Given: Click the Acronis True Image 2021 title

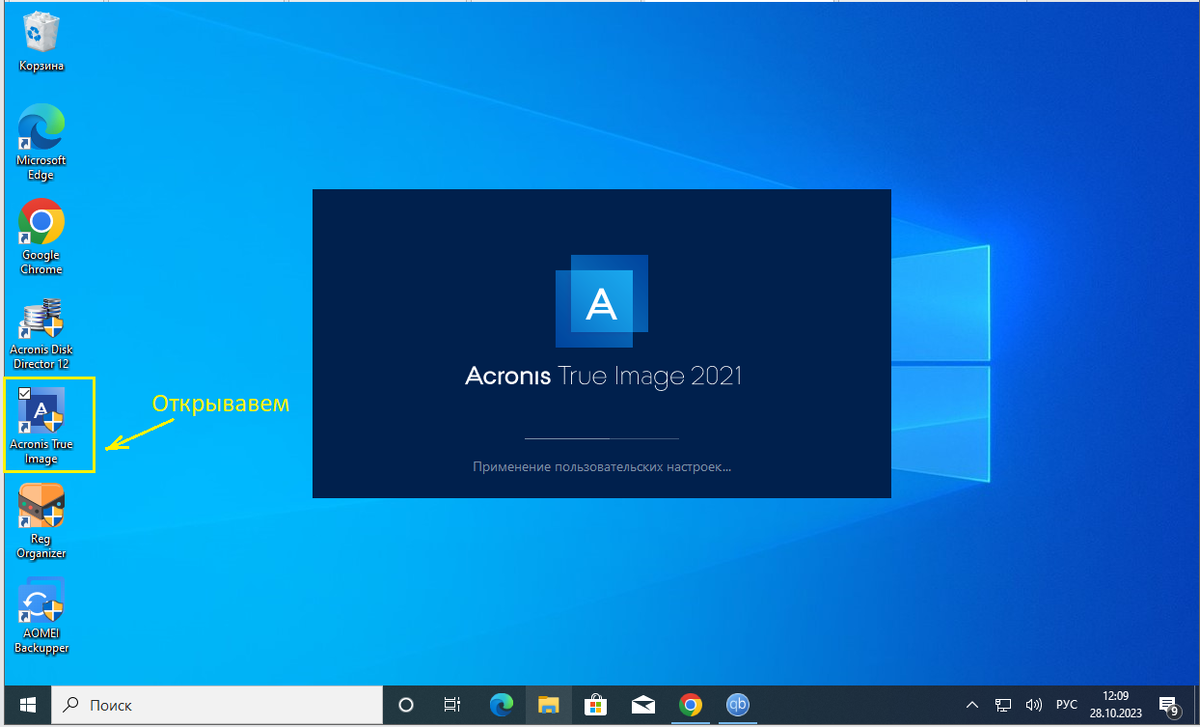Looking at the screenshot, I should (603, 377).
